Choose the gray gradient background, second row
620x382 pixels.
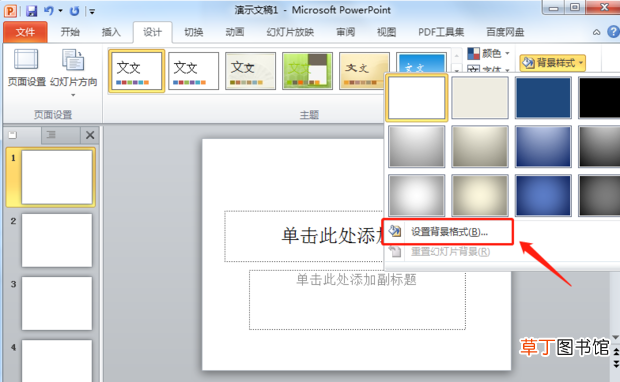click(417, 147)
